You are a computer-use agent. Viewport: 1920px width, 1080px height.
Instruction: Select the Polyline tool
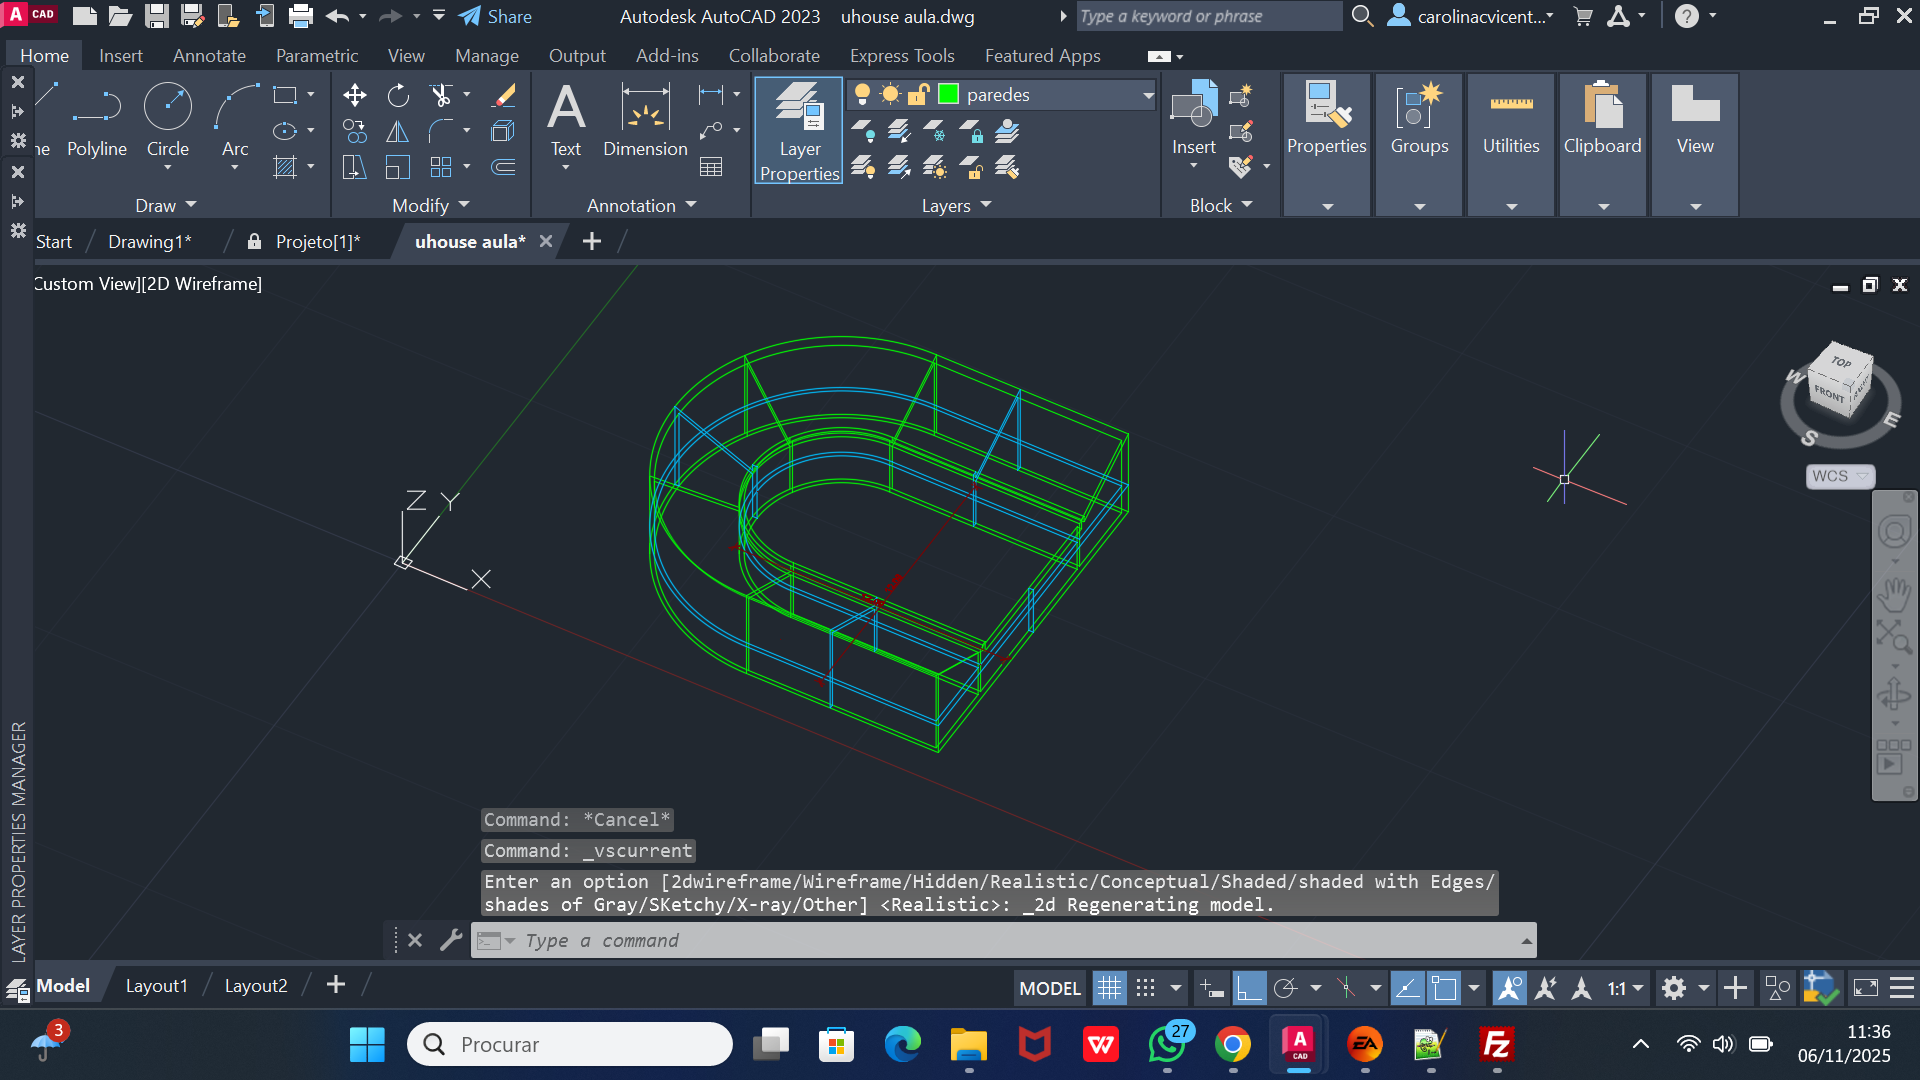point(97,108)
